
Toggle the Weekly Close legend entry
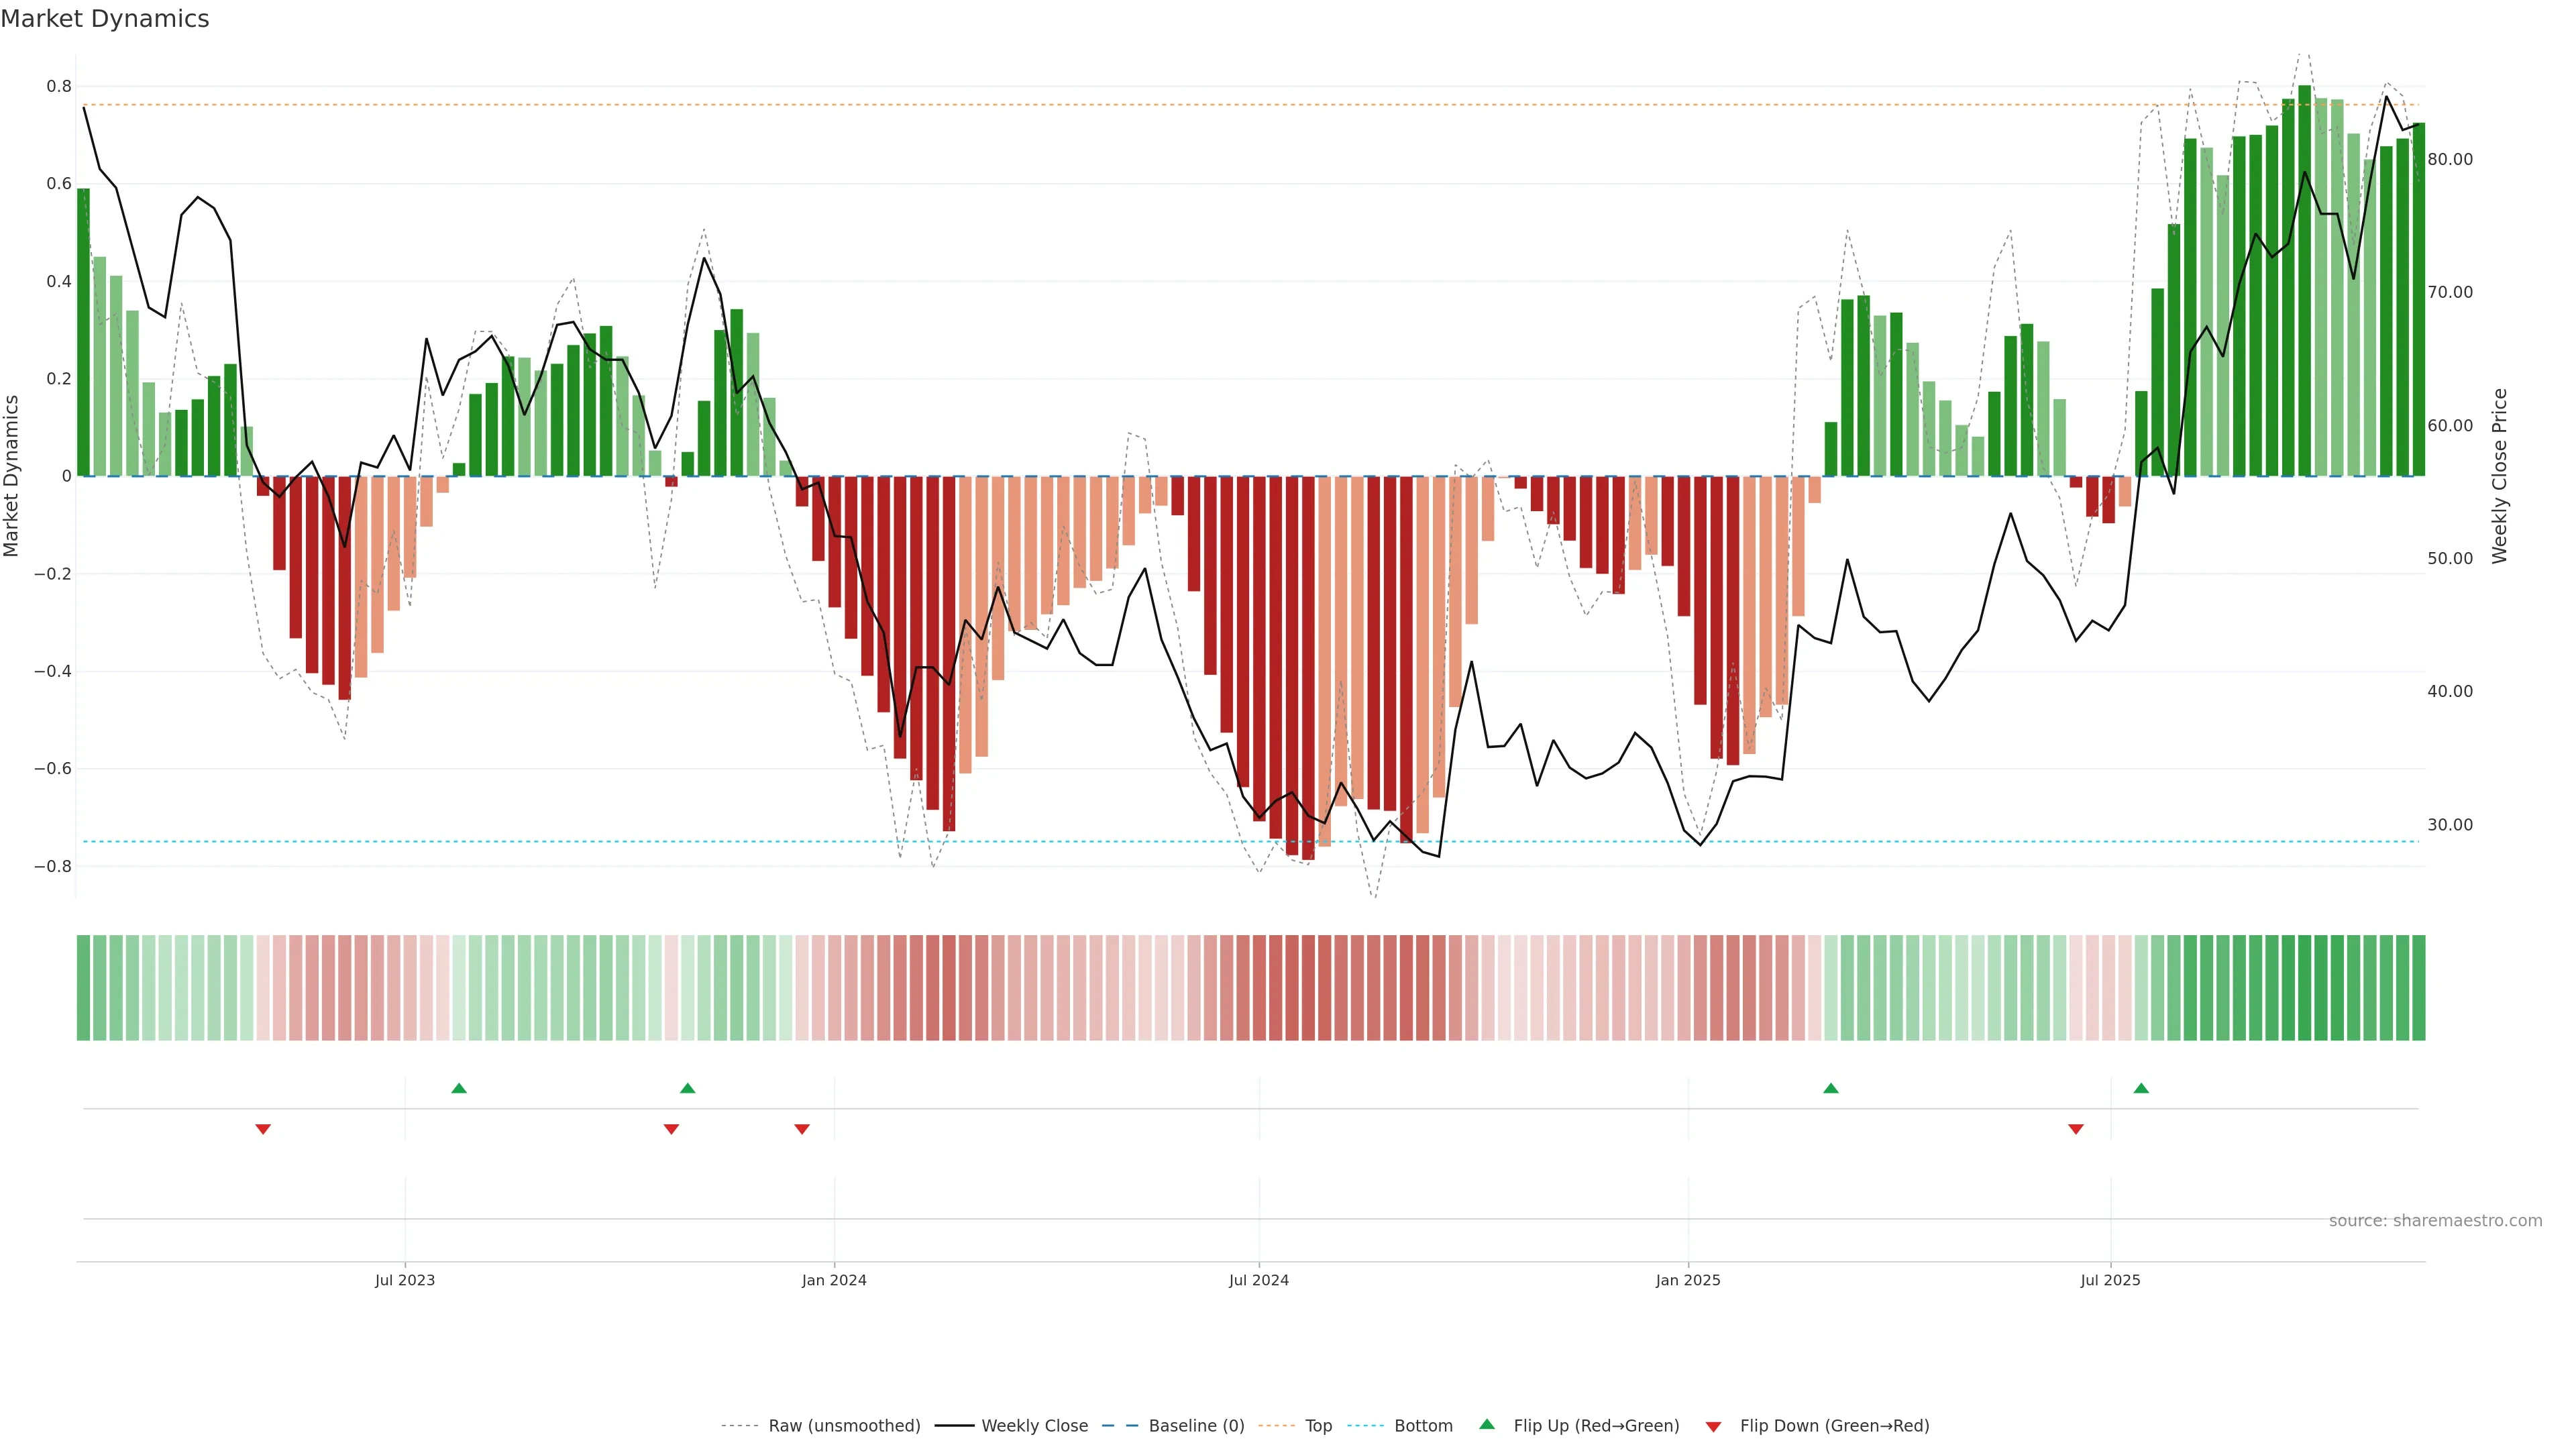[x=1034, y=1426]
